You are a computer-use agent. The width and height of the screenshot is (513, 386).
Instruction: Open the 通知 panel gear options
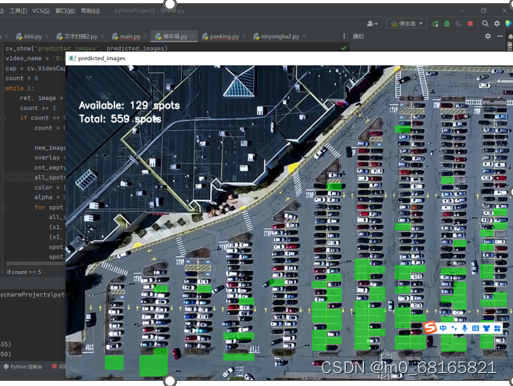488,36
